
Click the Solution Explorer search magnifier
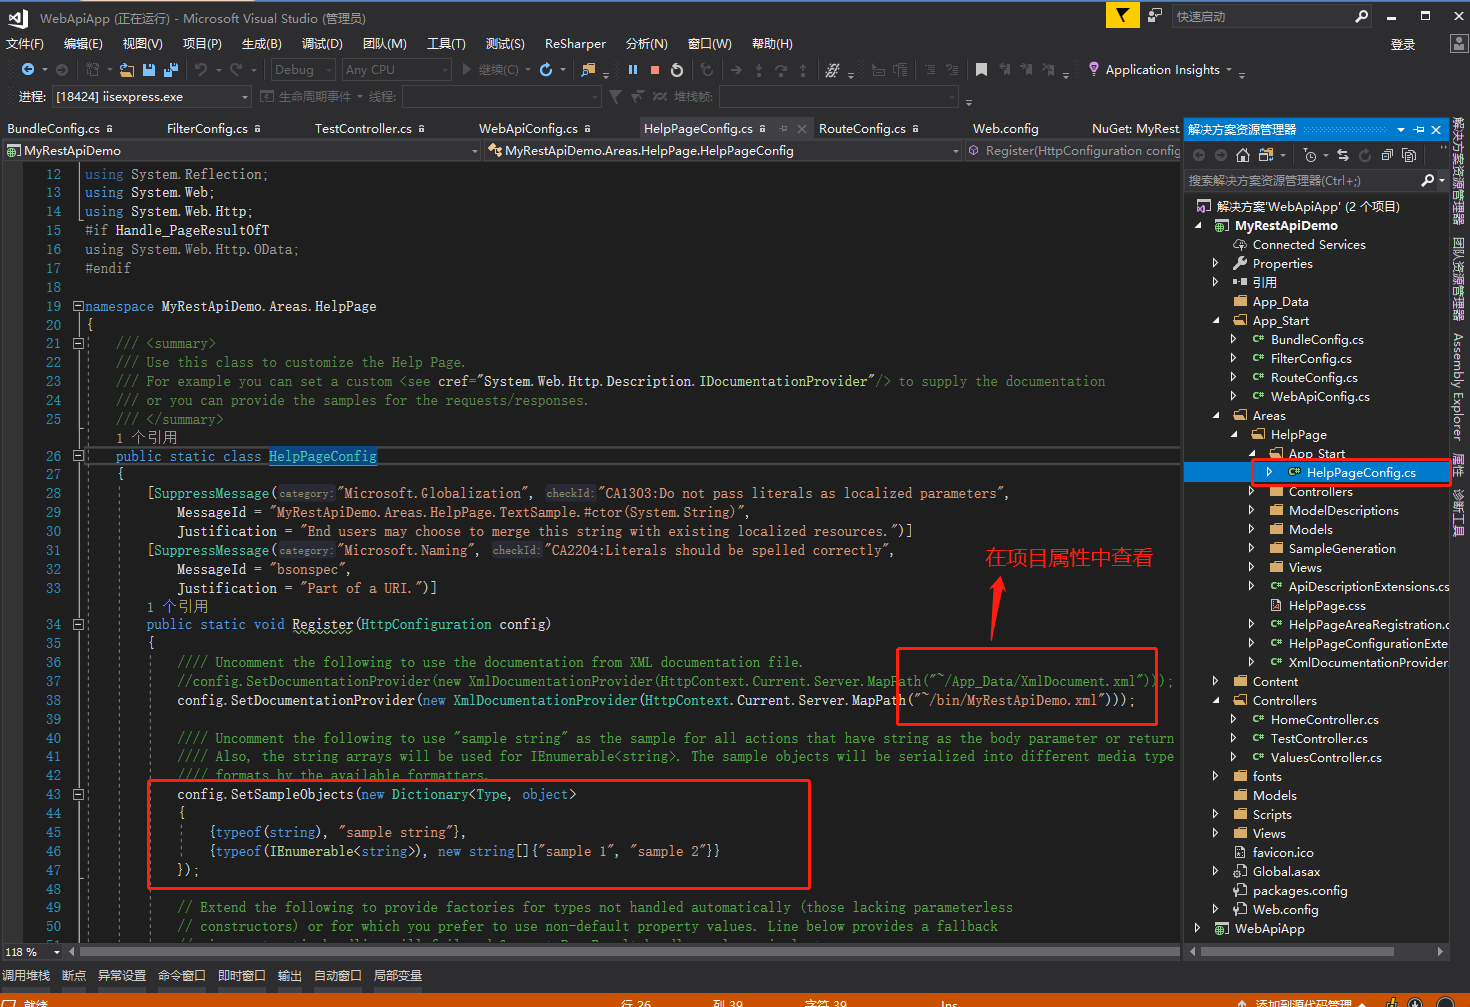coord(1427,180)
